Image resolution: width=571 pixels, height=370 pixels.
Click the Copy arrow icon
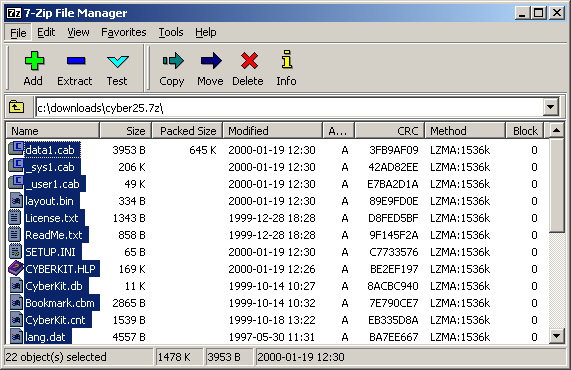(x=173, y=60)
